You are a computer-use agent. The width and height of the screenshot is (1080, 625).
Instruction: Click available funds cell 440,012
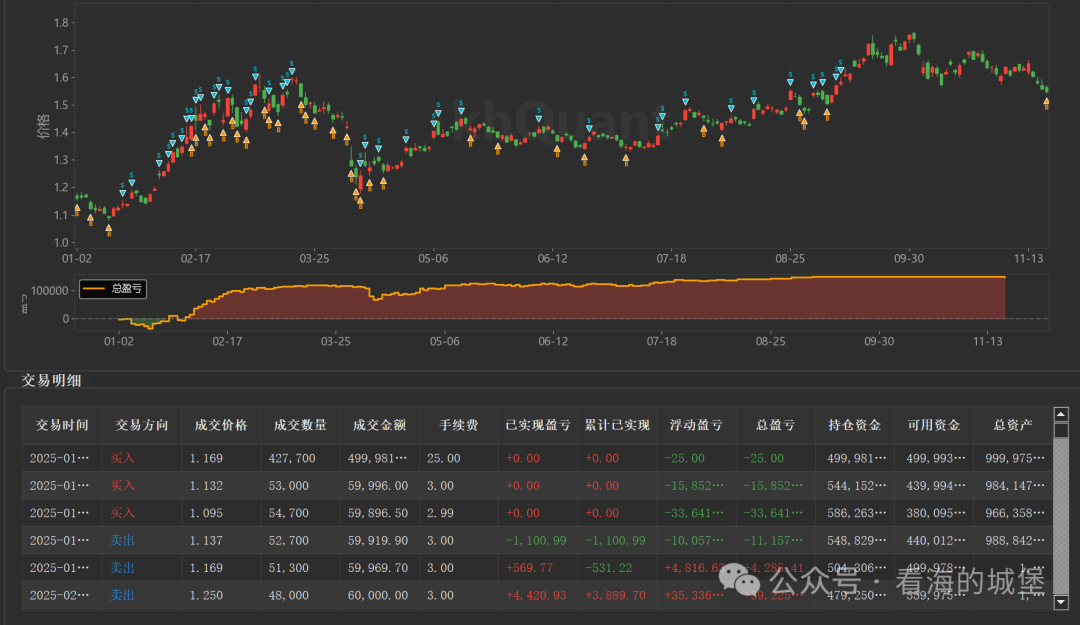[x=933, y=541]
